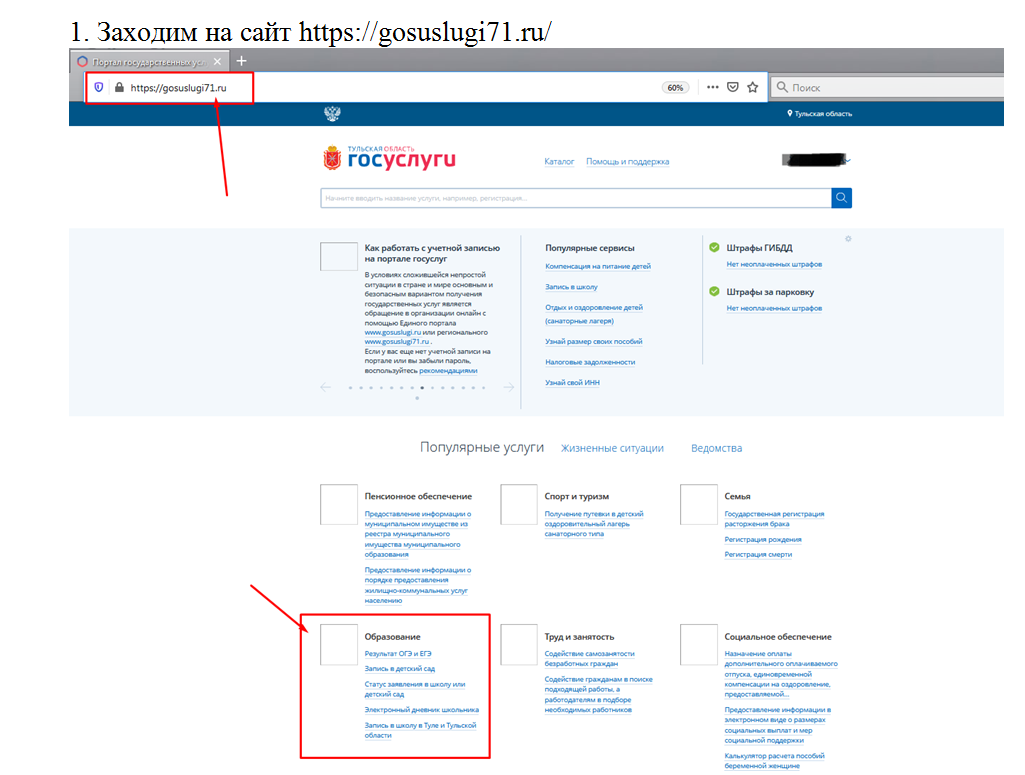Switch to Ведомства tab
Viewport: 1025px width, 775px height.
[716, 449]
